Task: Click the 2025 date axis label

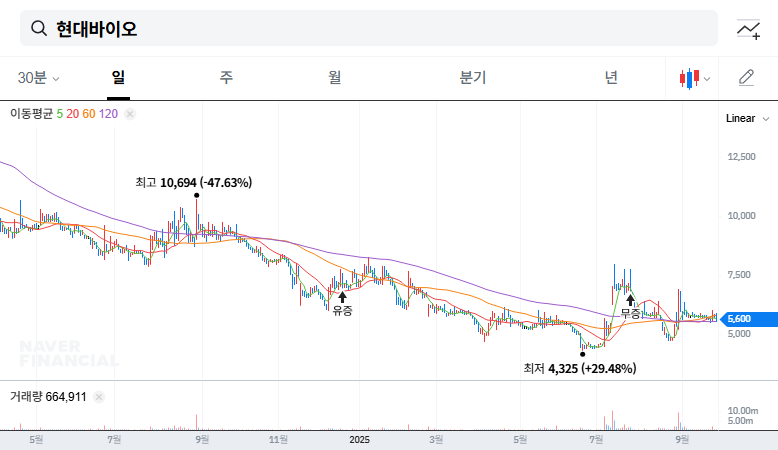Action: point(359,440)
